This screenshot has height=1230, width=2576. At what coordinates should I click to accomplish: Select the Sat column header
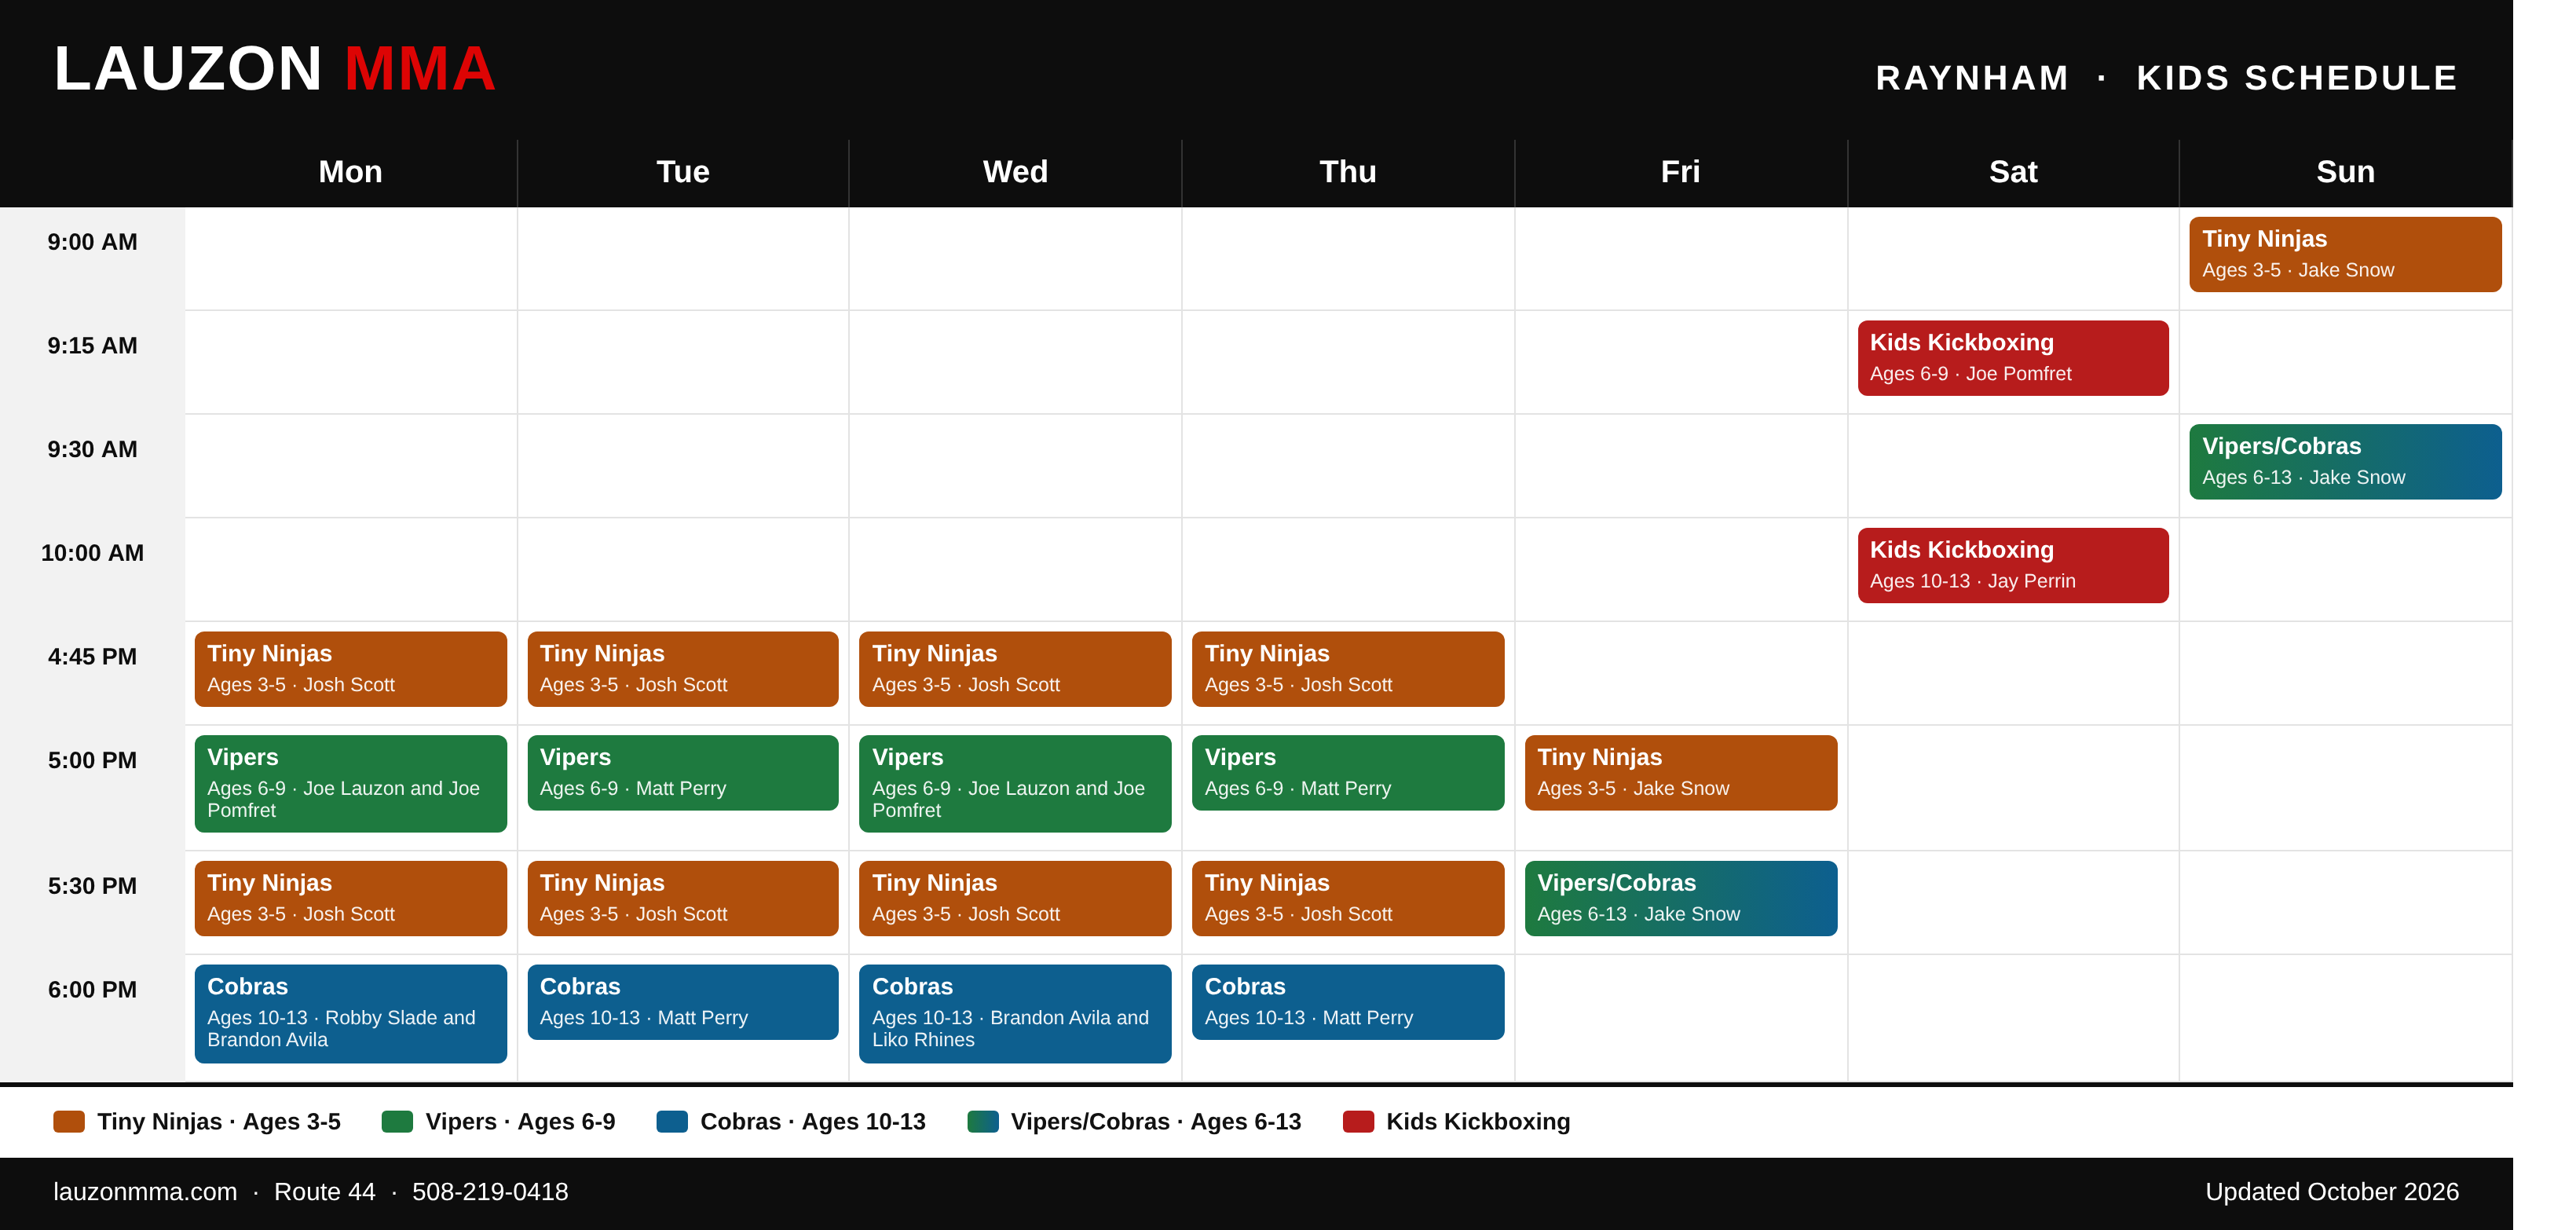pyautogui.click(x=2013, y=172)
